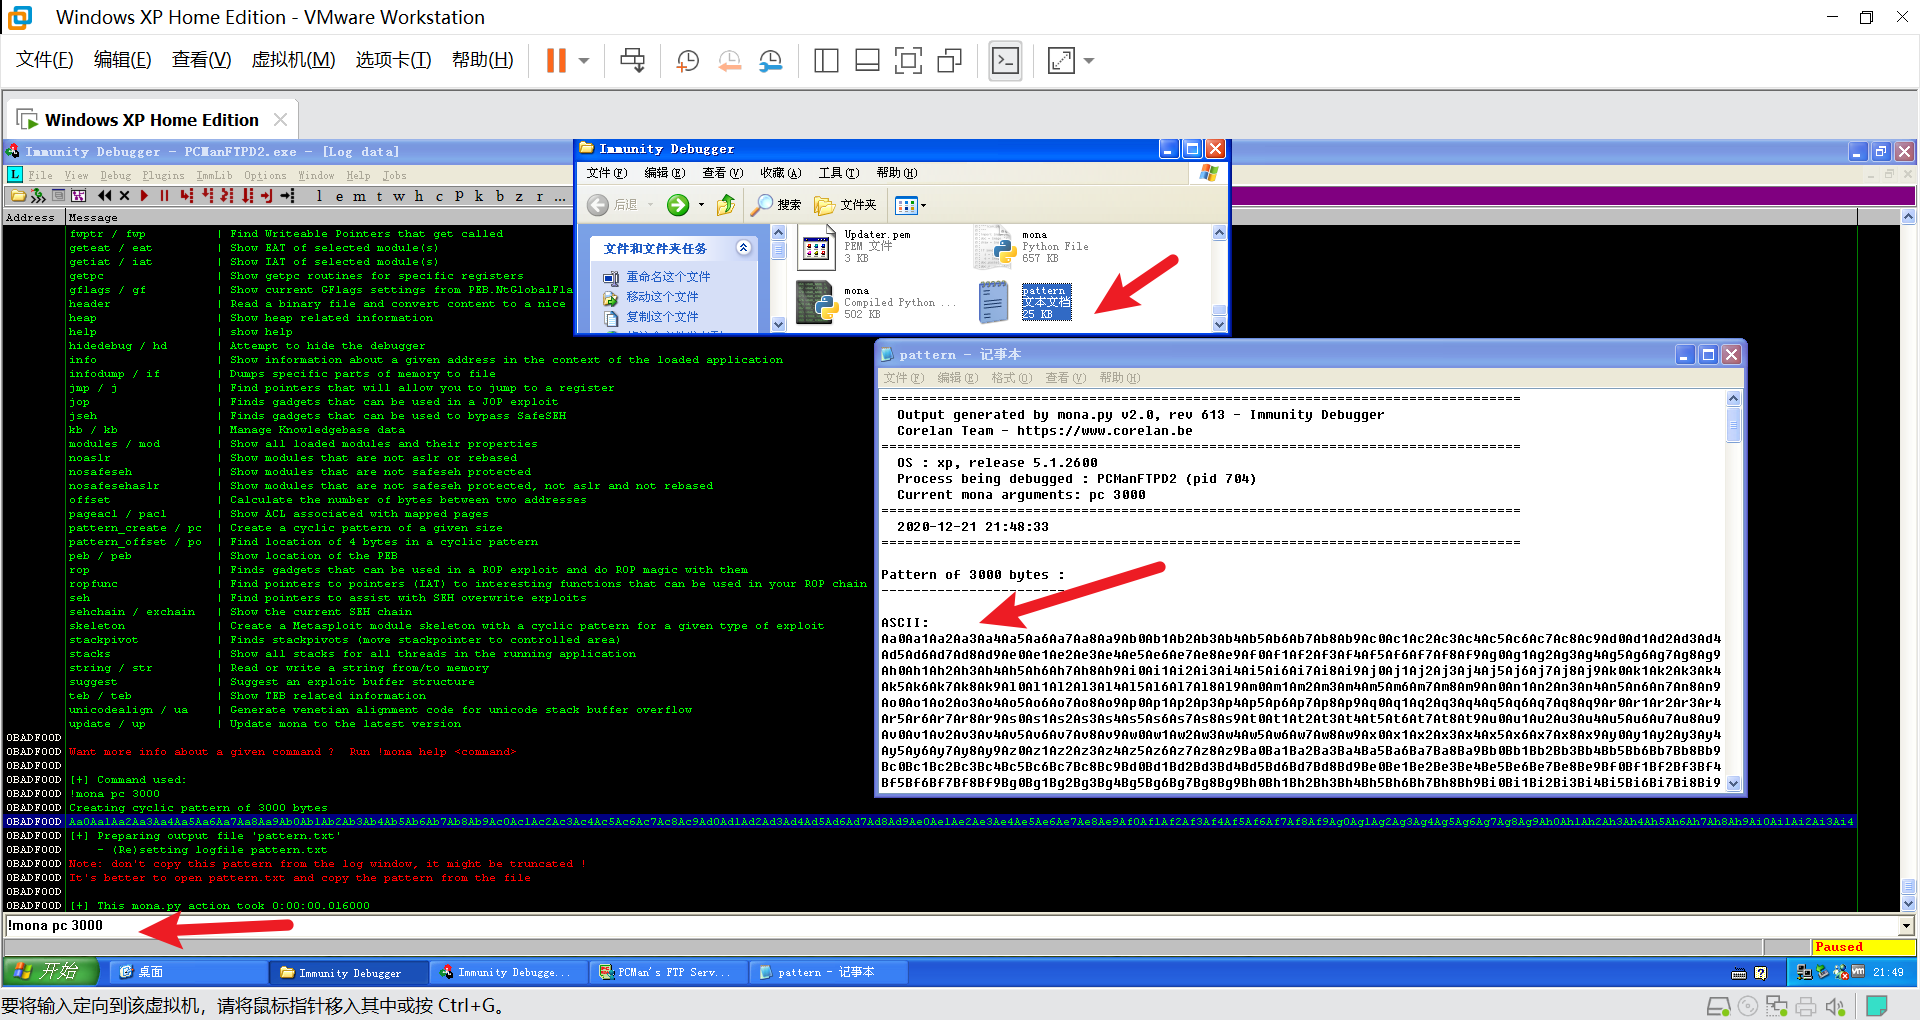Click the Step over toolbar icon

click(207, 196)
